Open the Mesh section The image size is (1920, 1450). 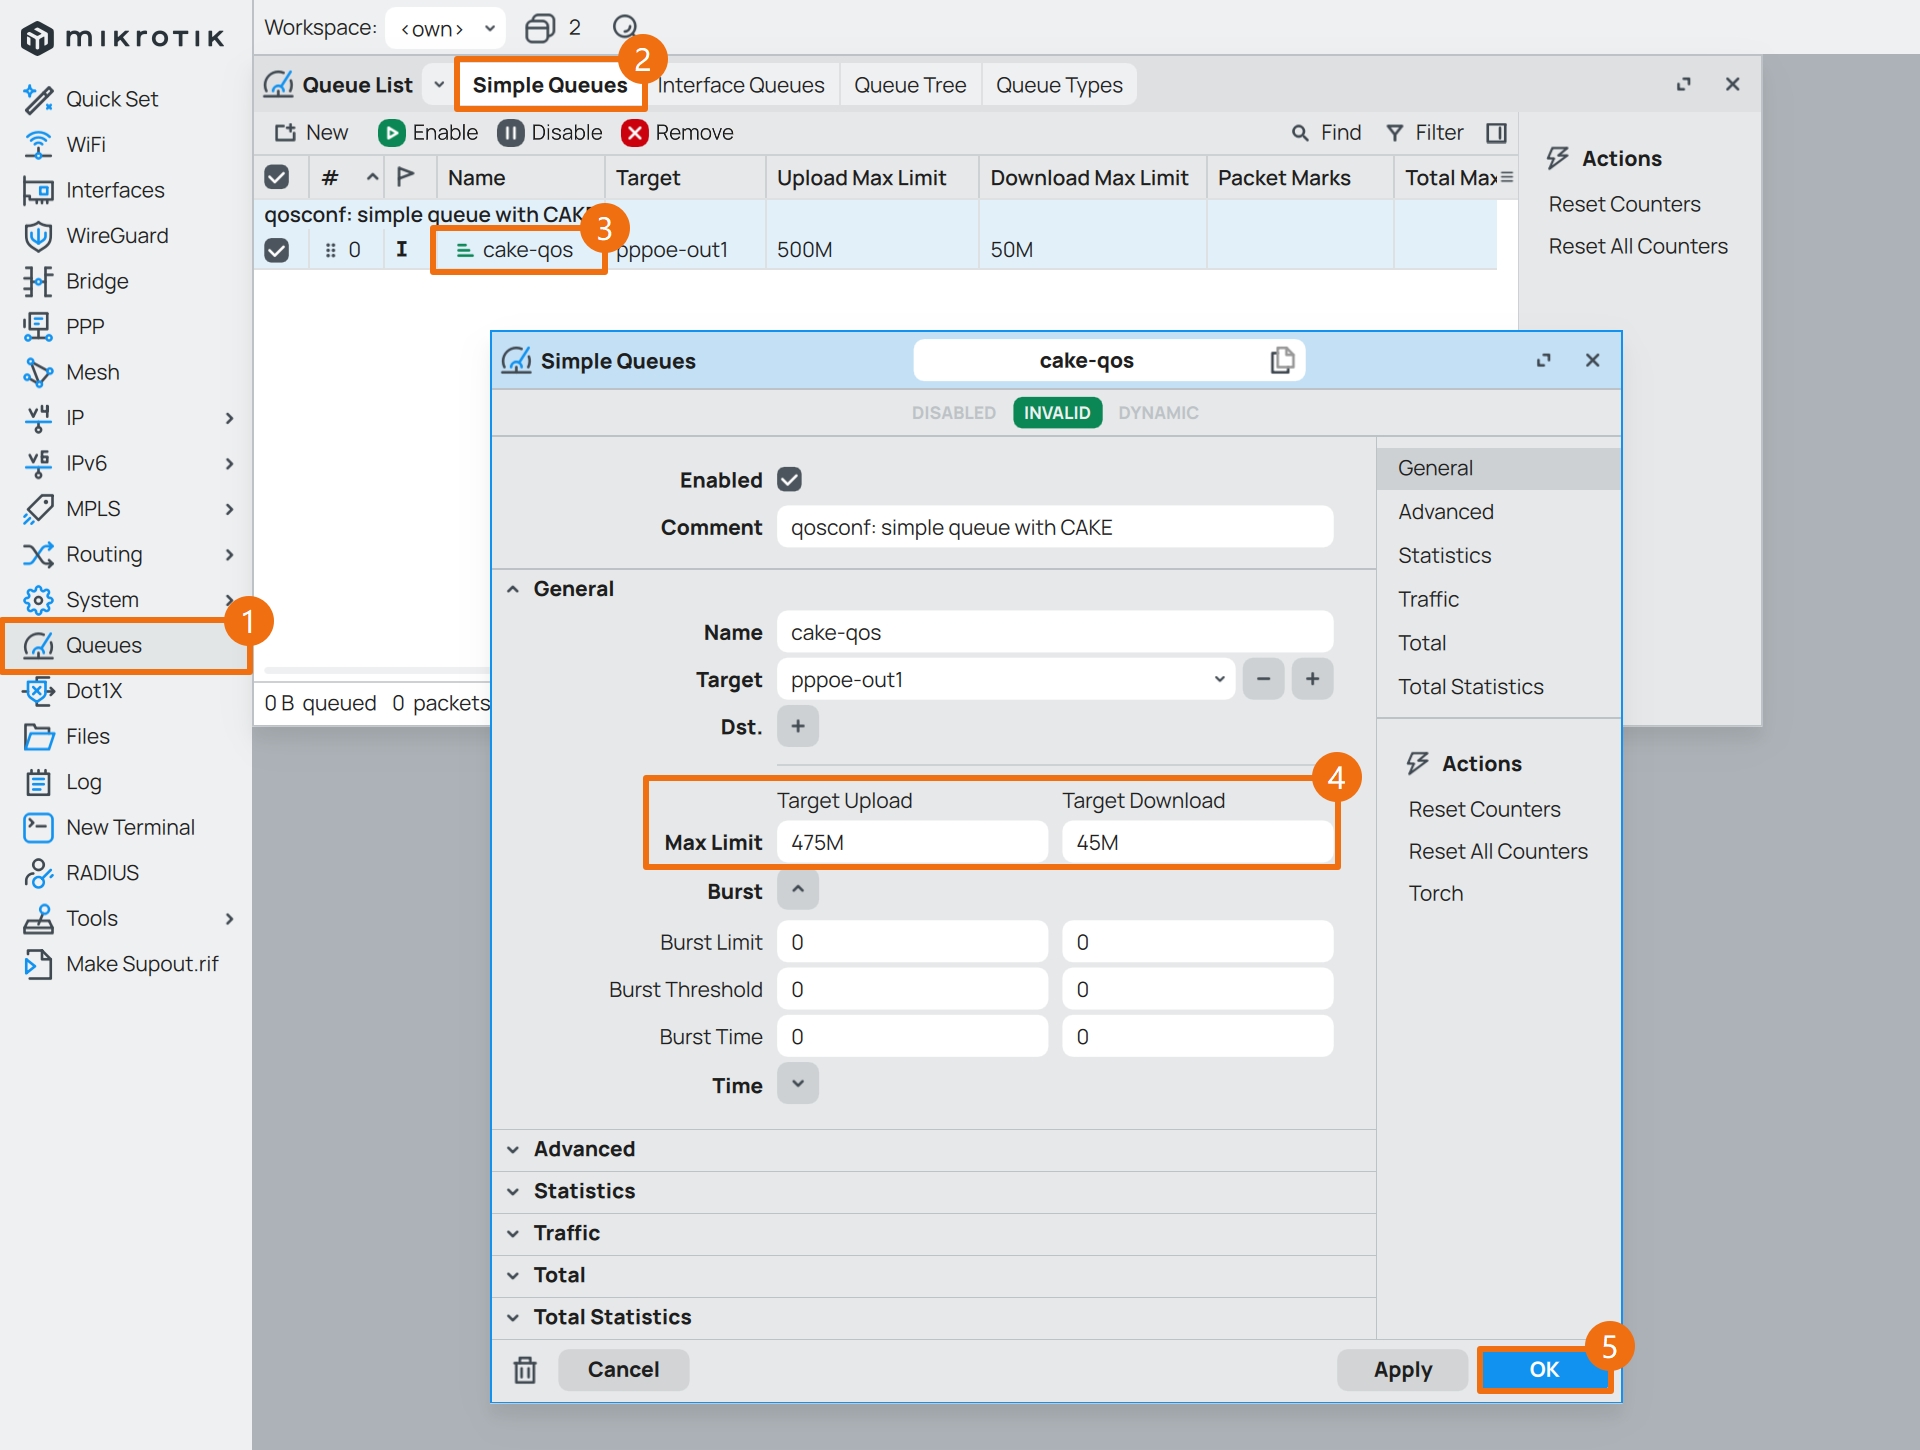coord(92,372)
